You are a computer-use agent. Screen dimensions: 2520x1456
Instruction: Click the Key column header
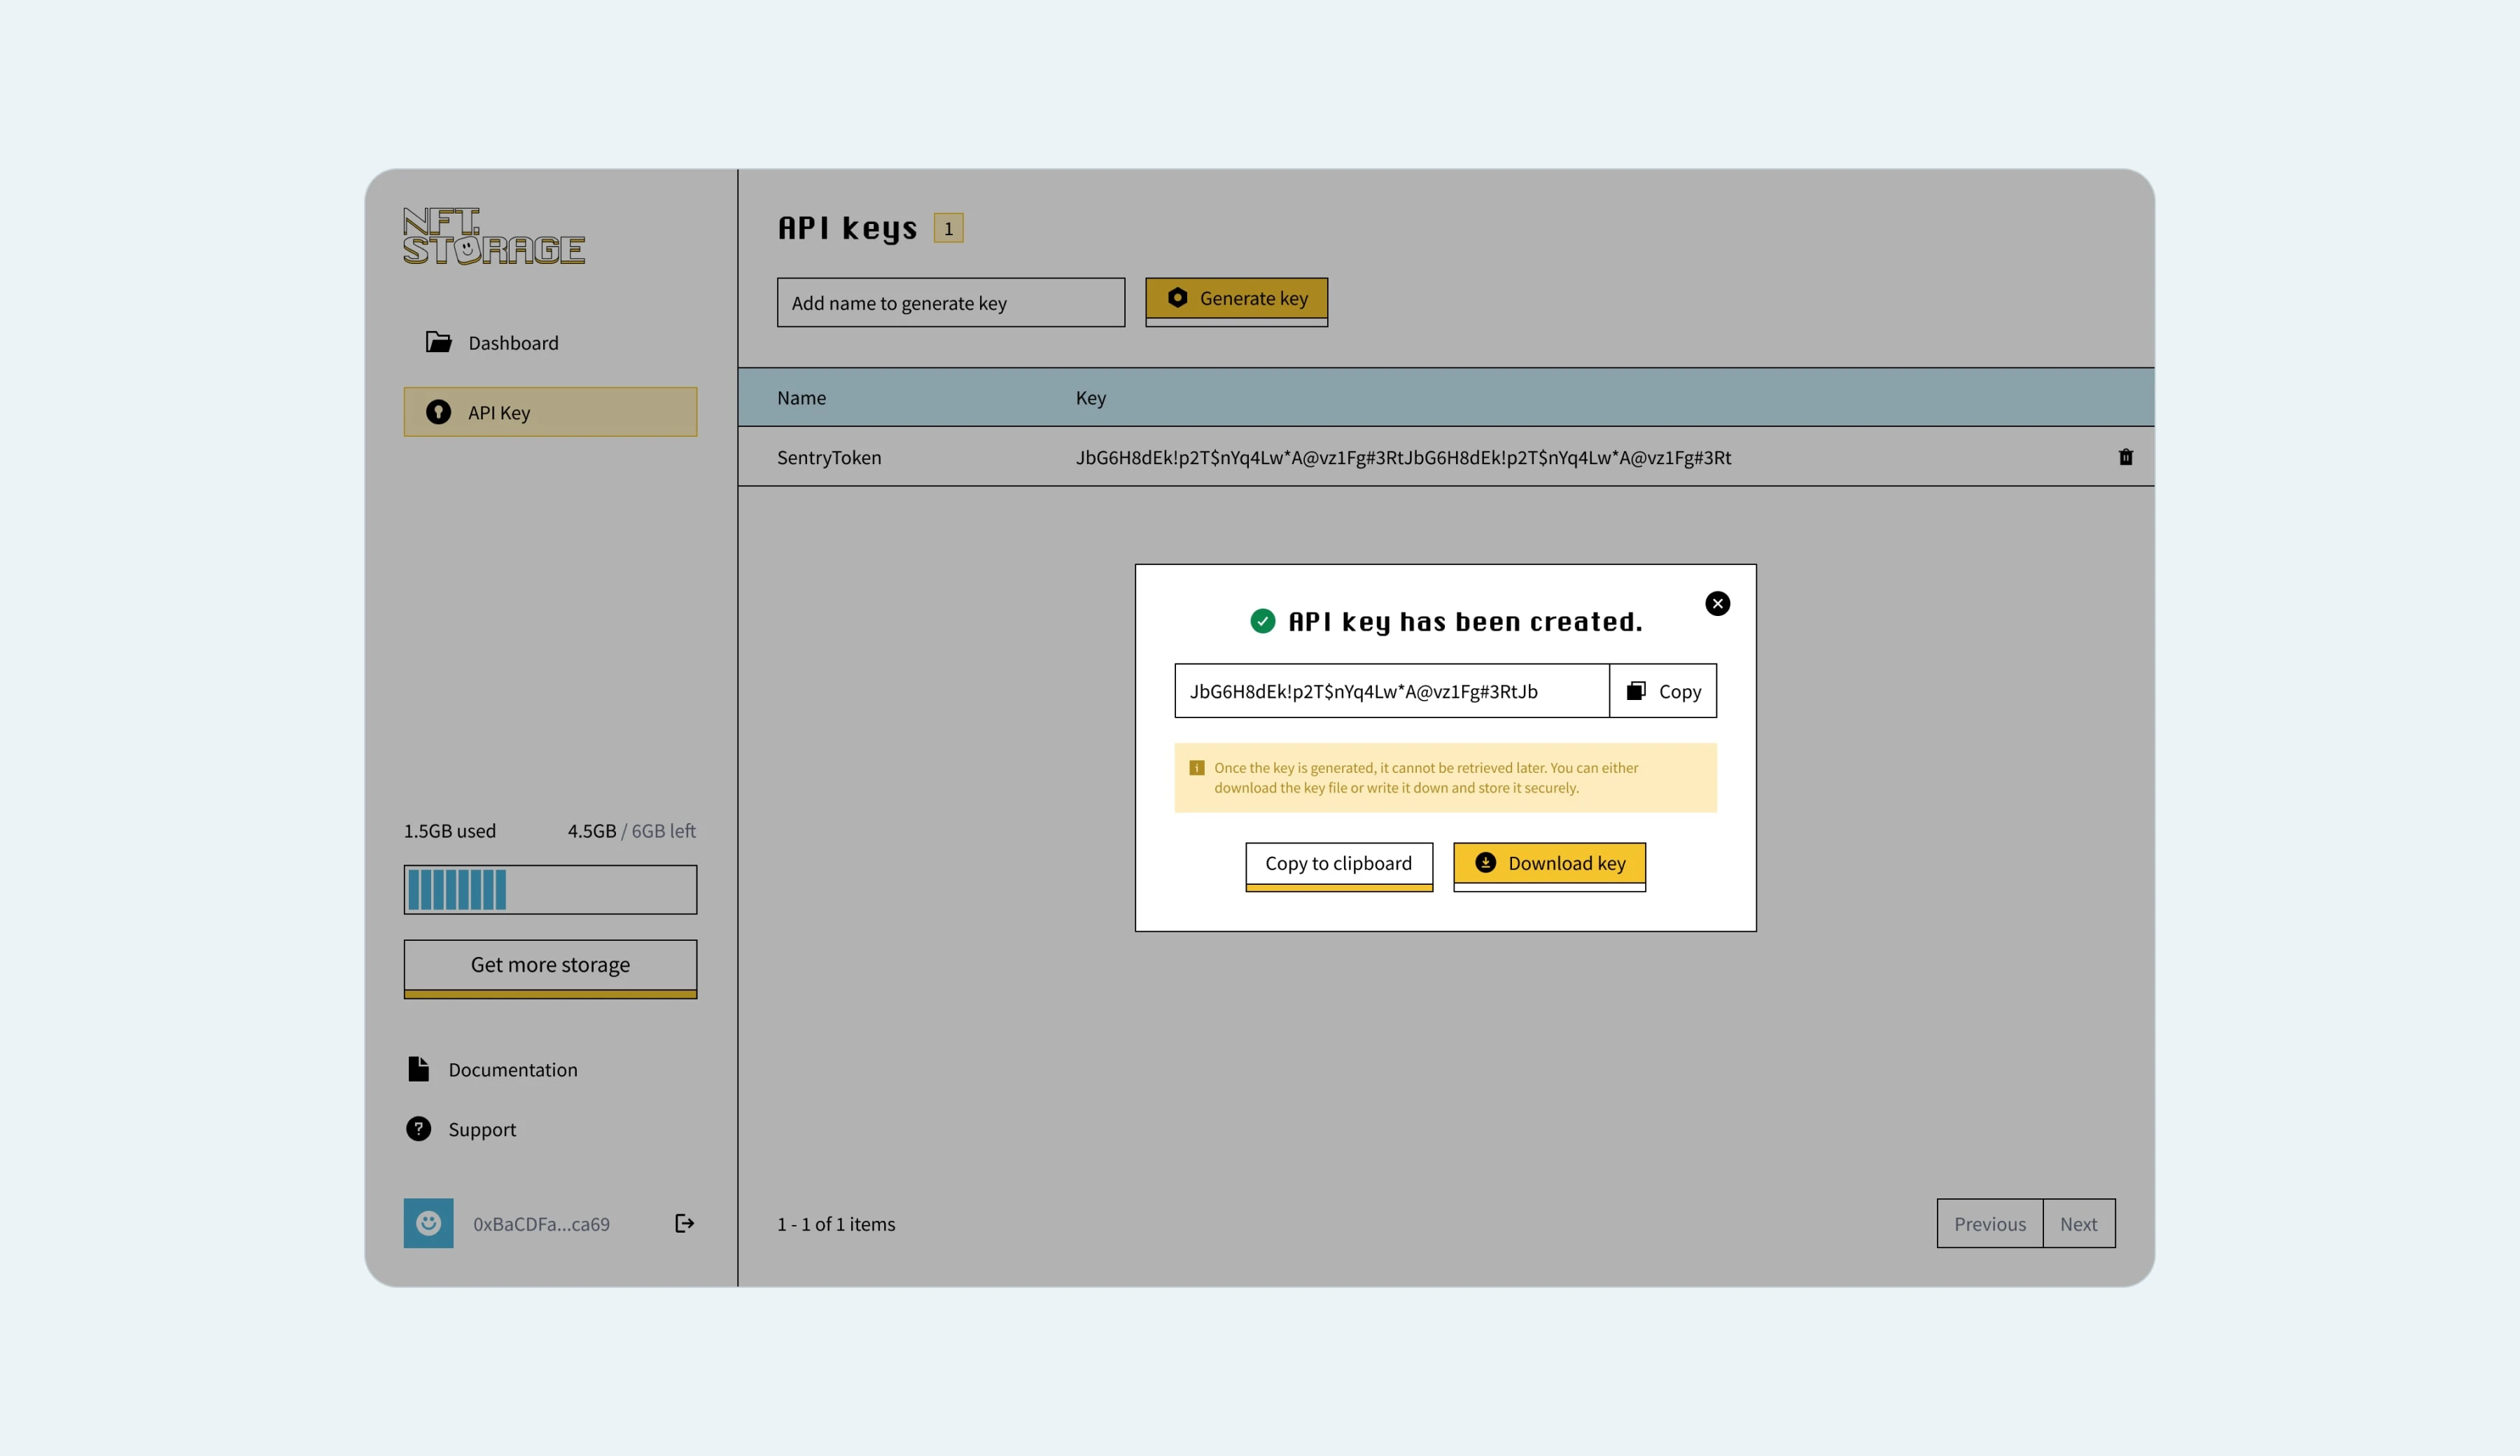point(1091,397)
